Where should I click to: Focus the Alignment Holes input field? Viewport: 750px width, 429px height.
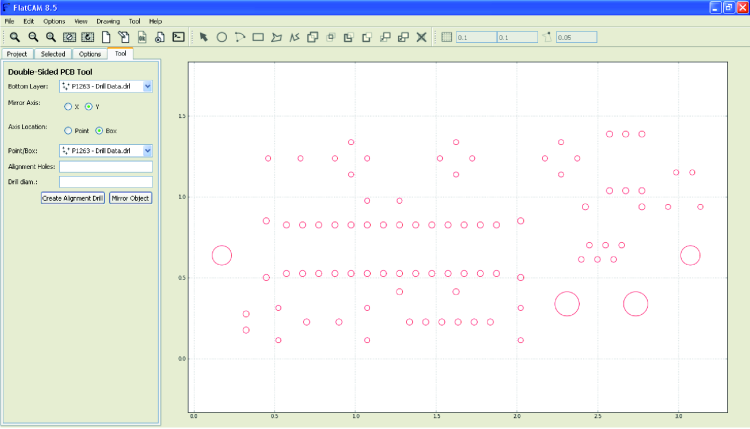pyautogui.click(x=106, y=166)
